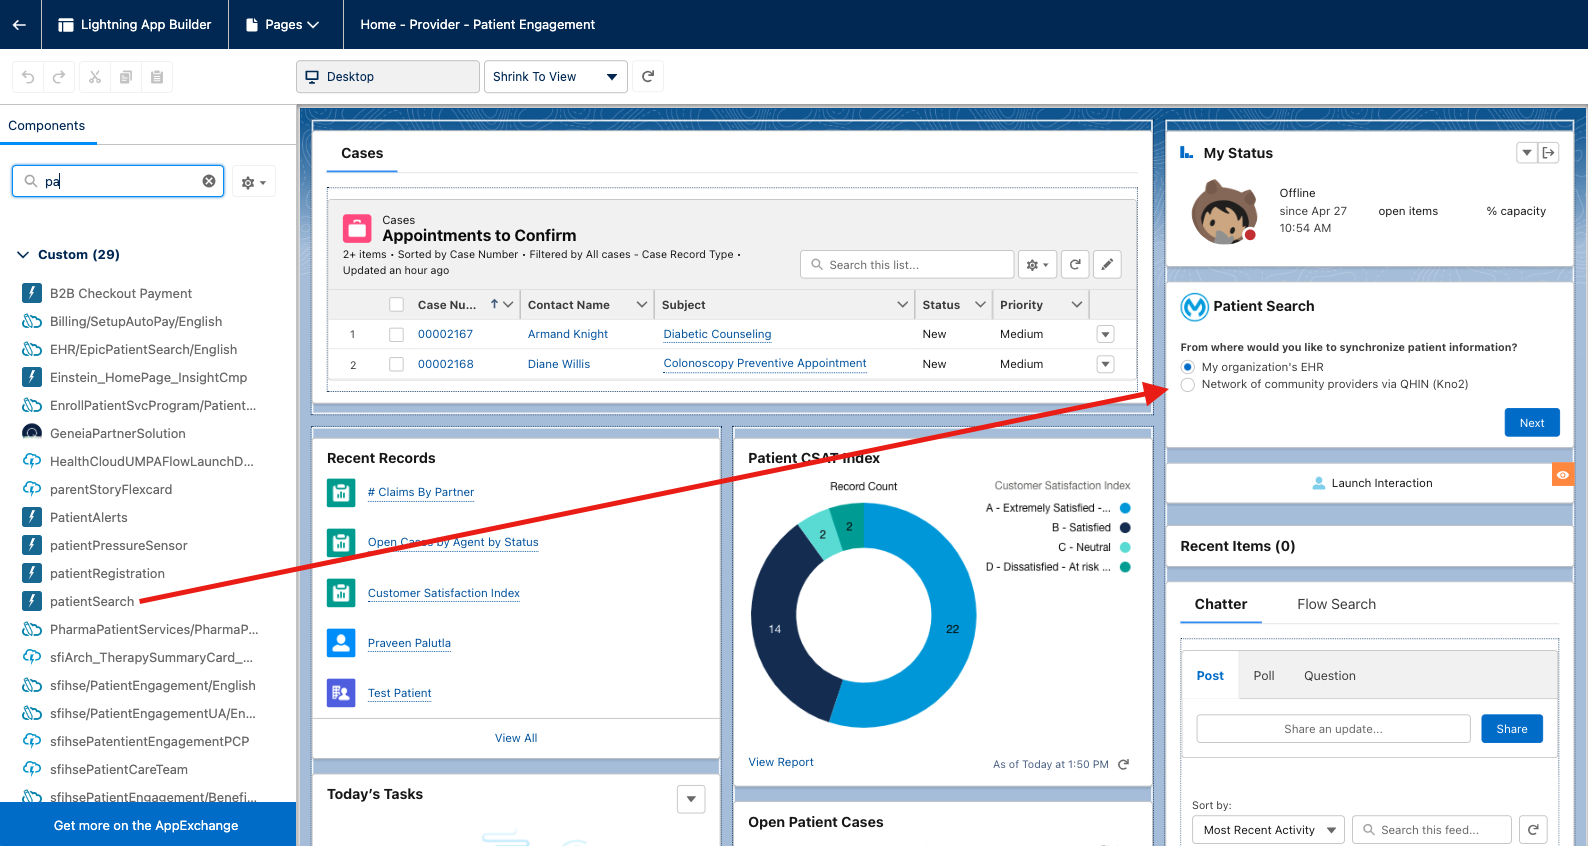Click View All under Recent Records
The height and width of the screenshot is (846, 1588).
click(516, 738)
